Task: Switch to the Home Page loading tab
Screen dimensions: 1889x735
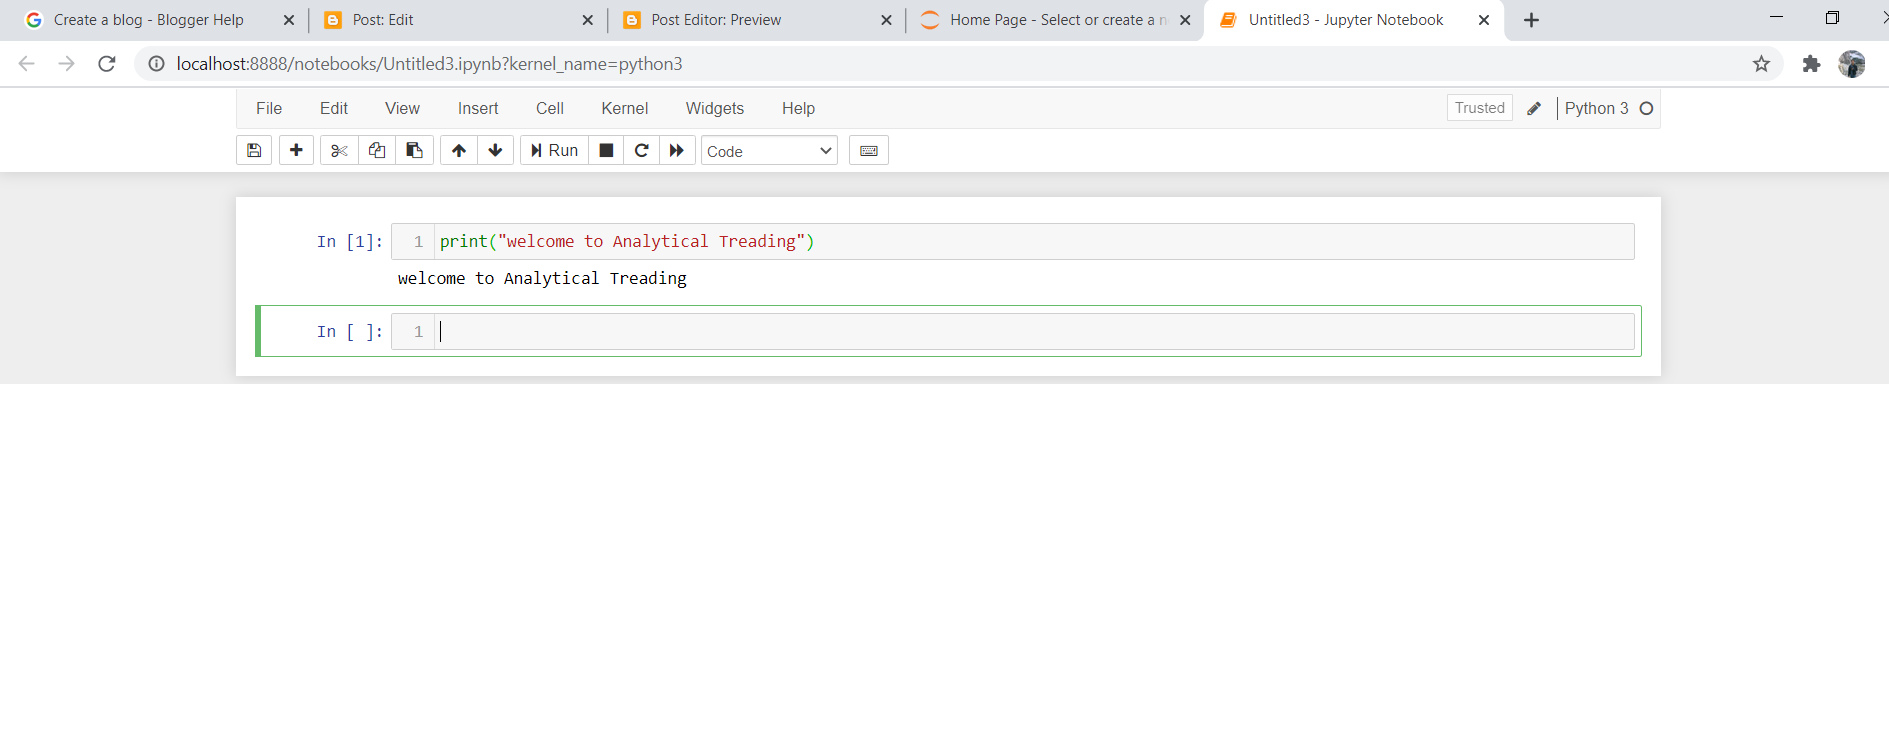Action: pyautogui.click(x=1058, y=20)
